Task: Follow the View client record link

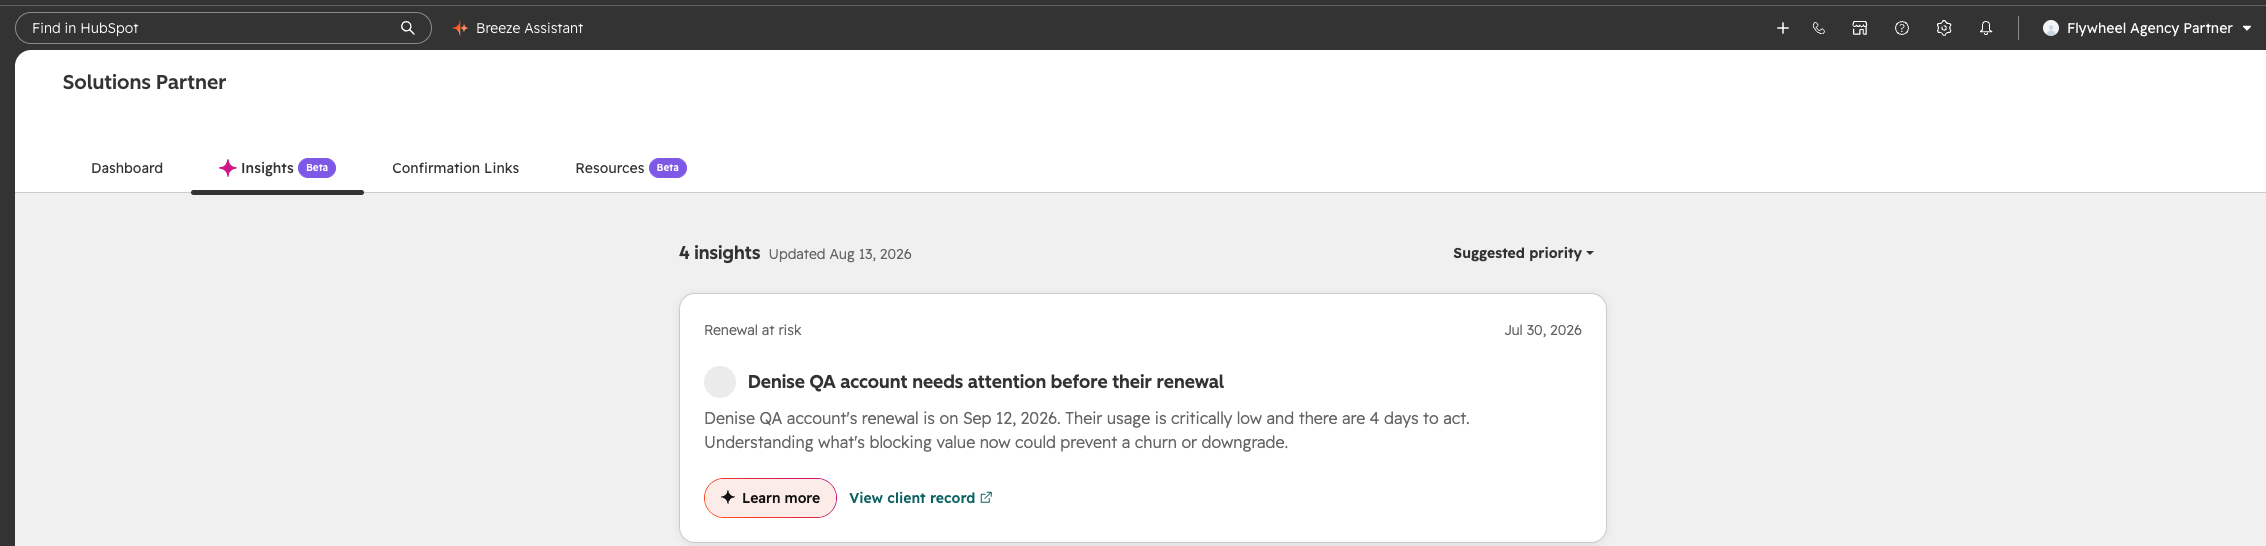Action: [x=912, y=498]
